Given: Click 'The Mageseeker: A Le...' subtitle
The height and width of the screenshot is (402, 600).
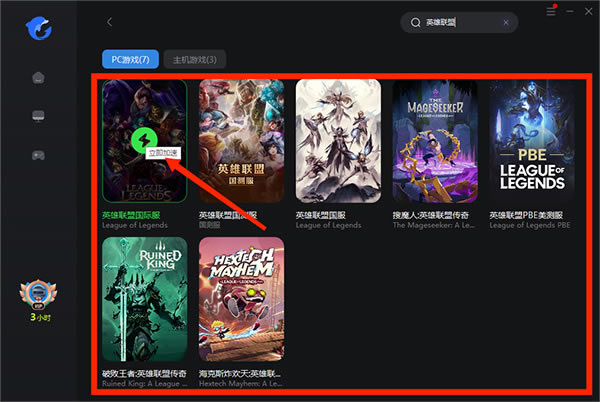Looking at the screenshot, I should (434, 225).
